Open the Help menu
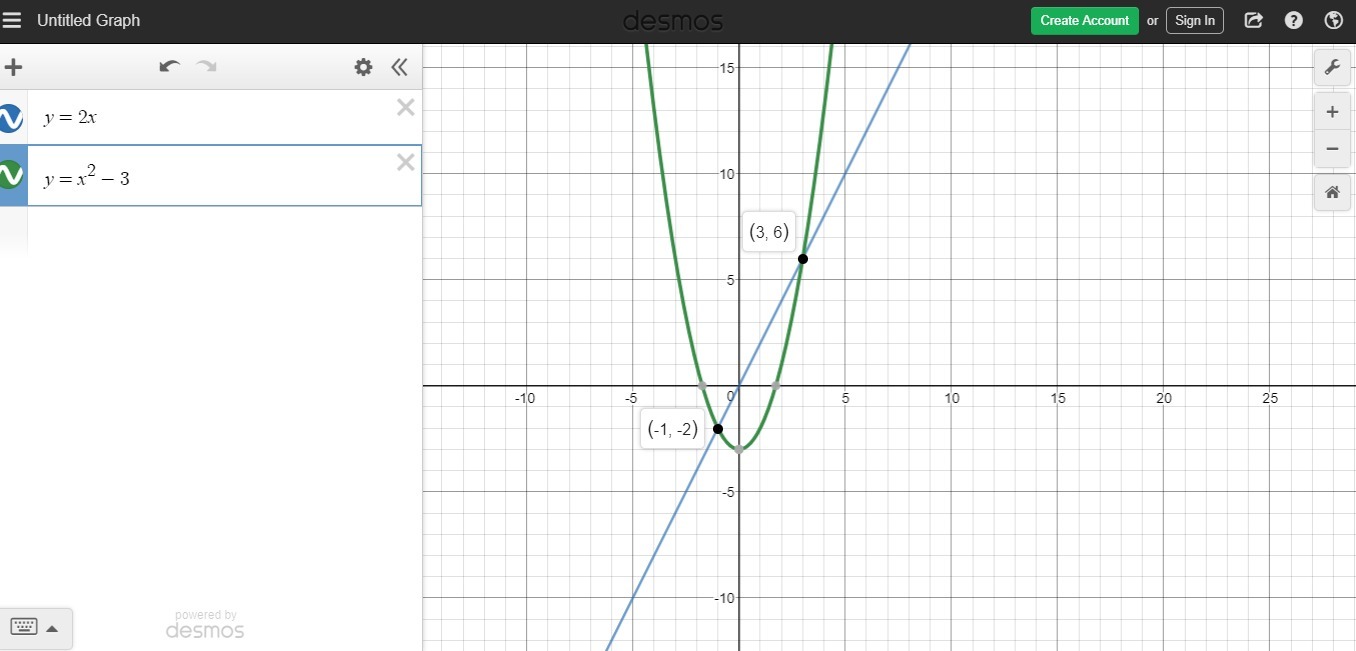The width and height of the screenshot is (1356, 651). click(x=1293, y=20)
